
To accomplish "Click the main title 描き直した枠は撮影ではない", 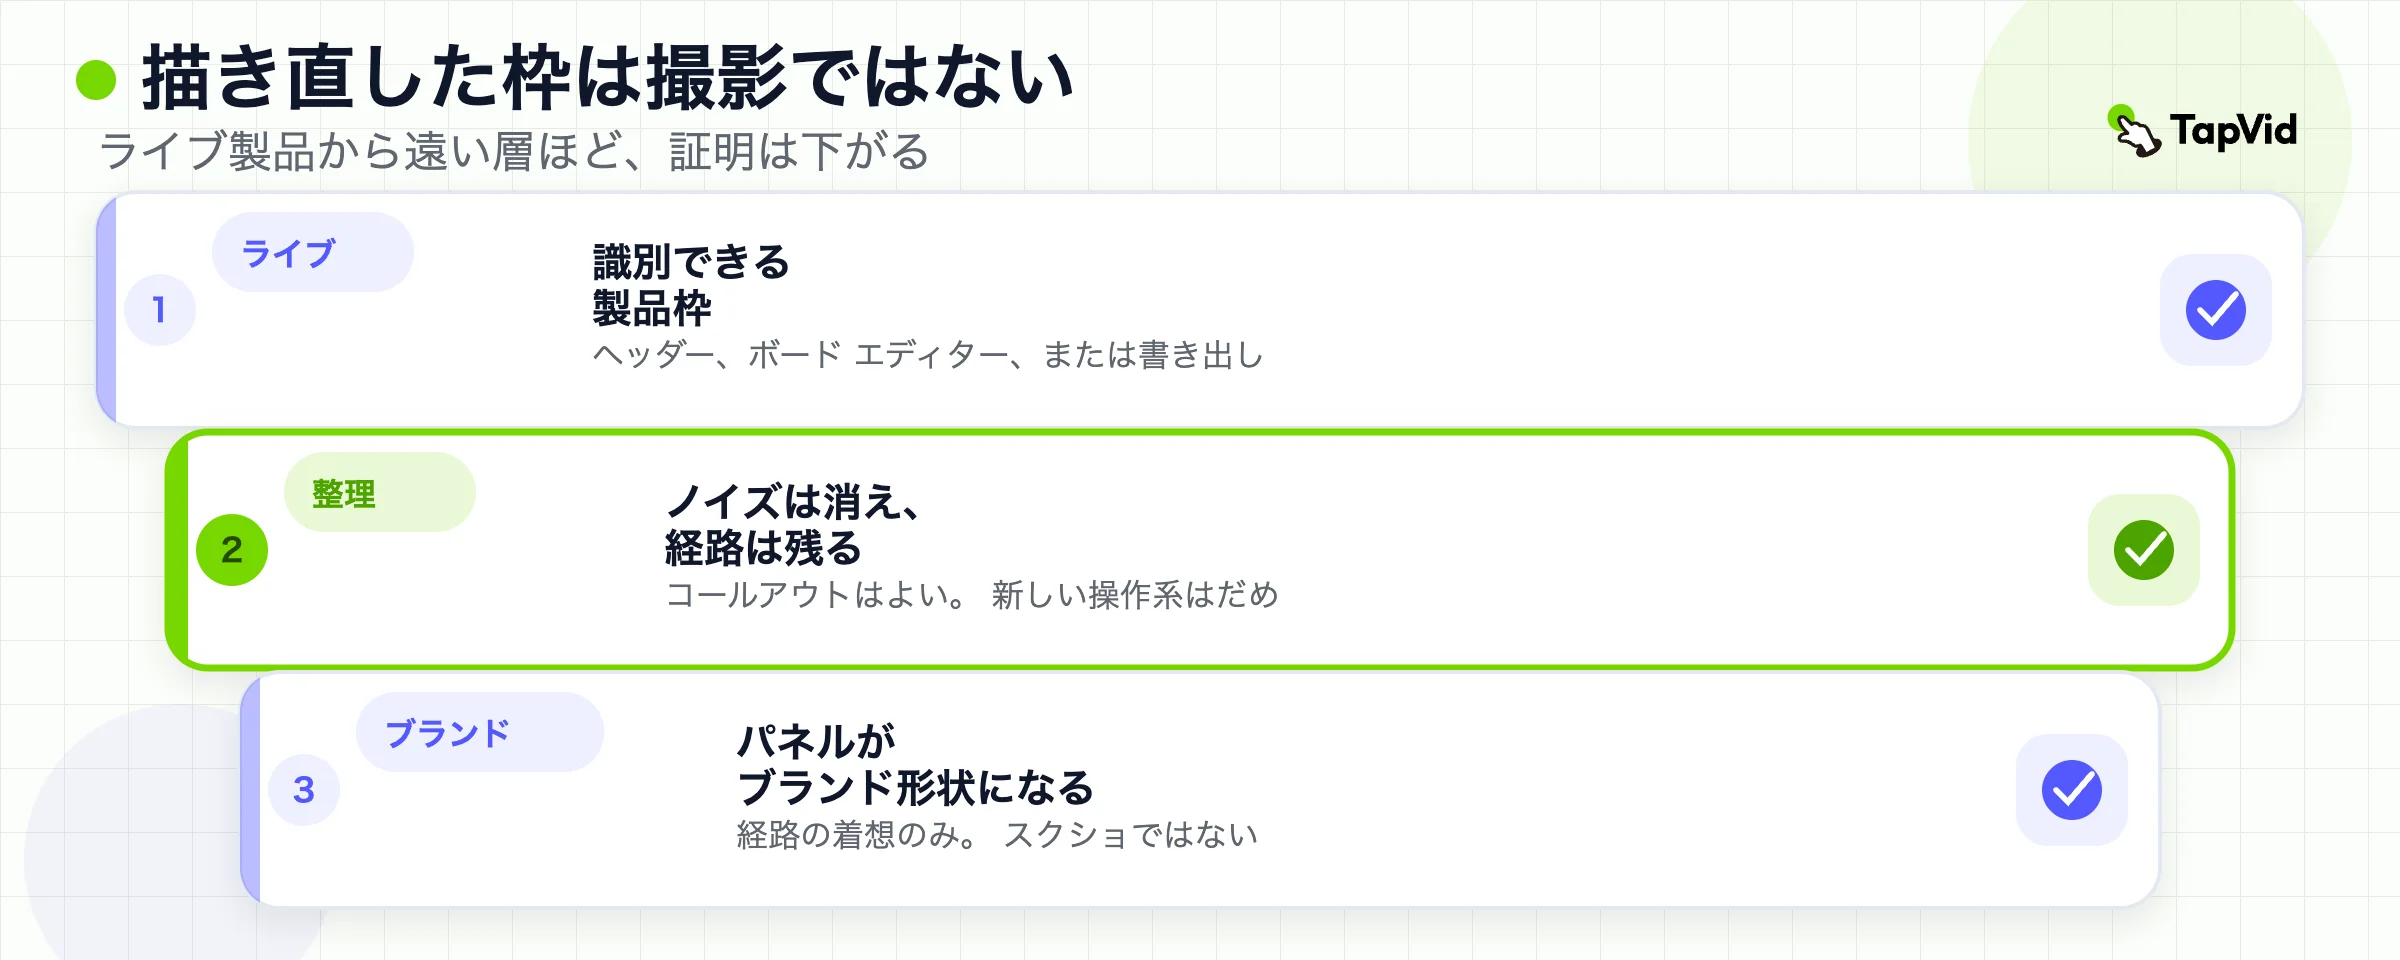I will [608, 77].
